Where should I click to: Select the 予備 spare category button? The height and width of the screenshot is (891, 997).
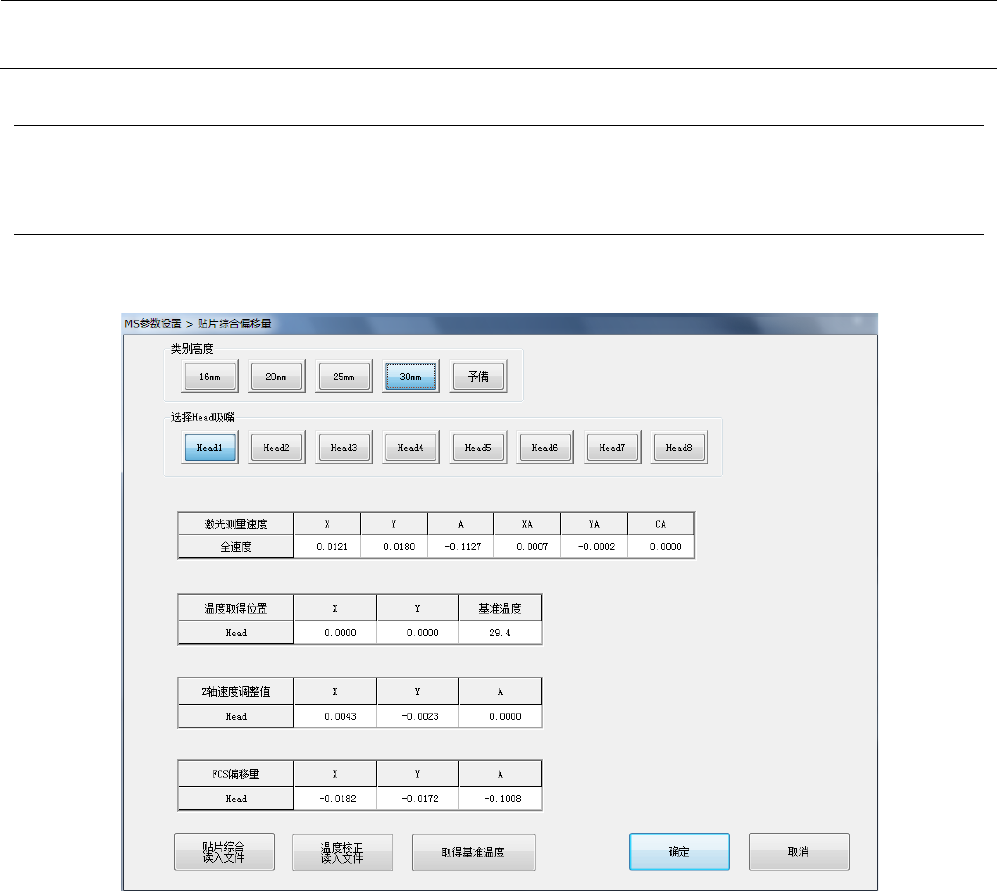coord(478,376)
